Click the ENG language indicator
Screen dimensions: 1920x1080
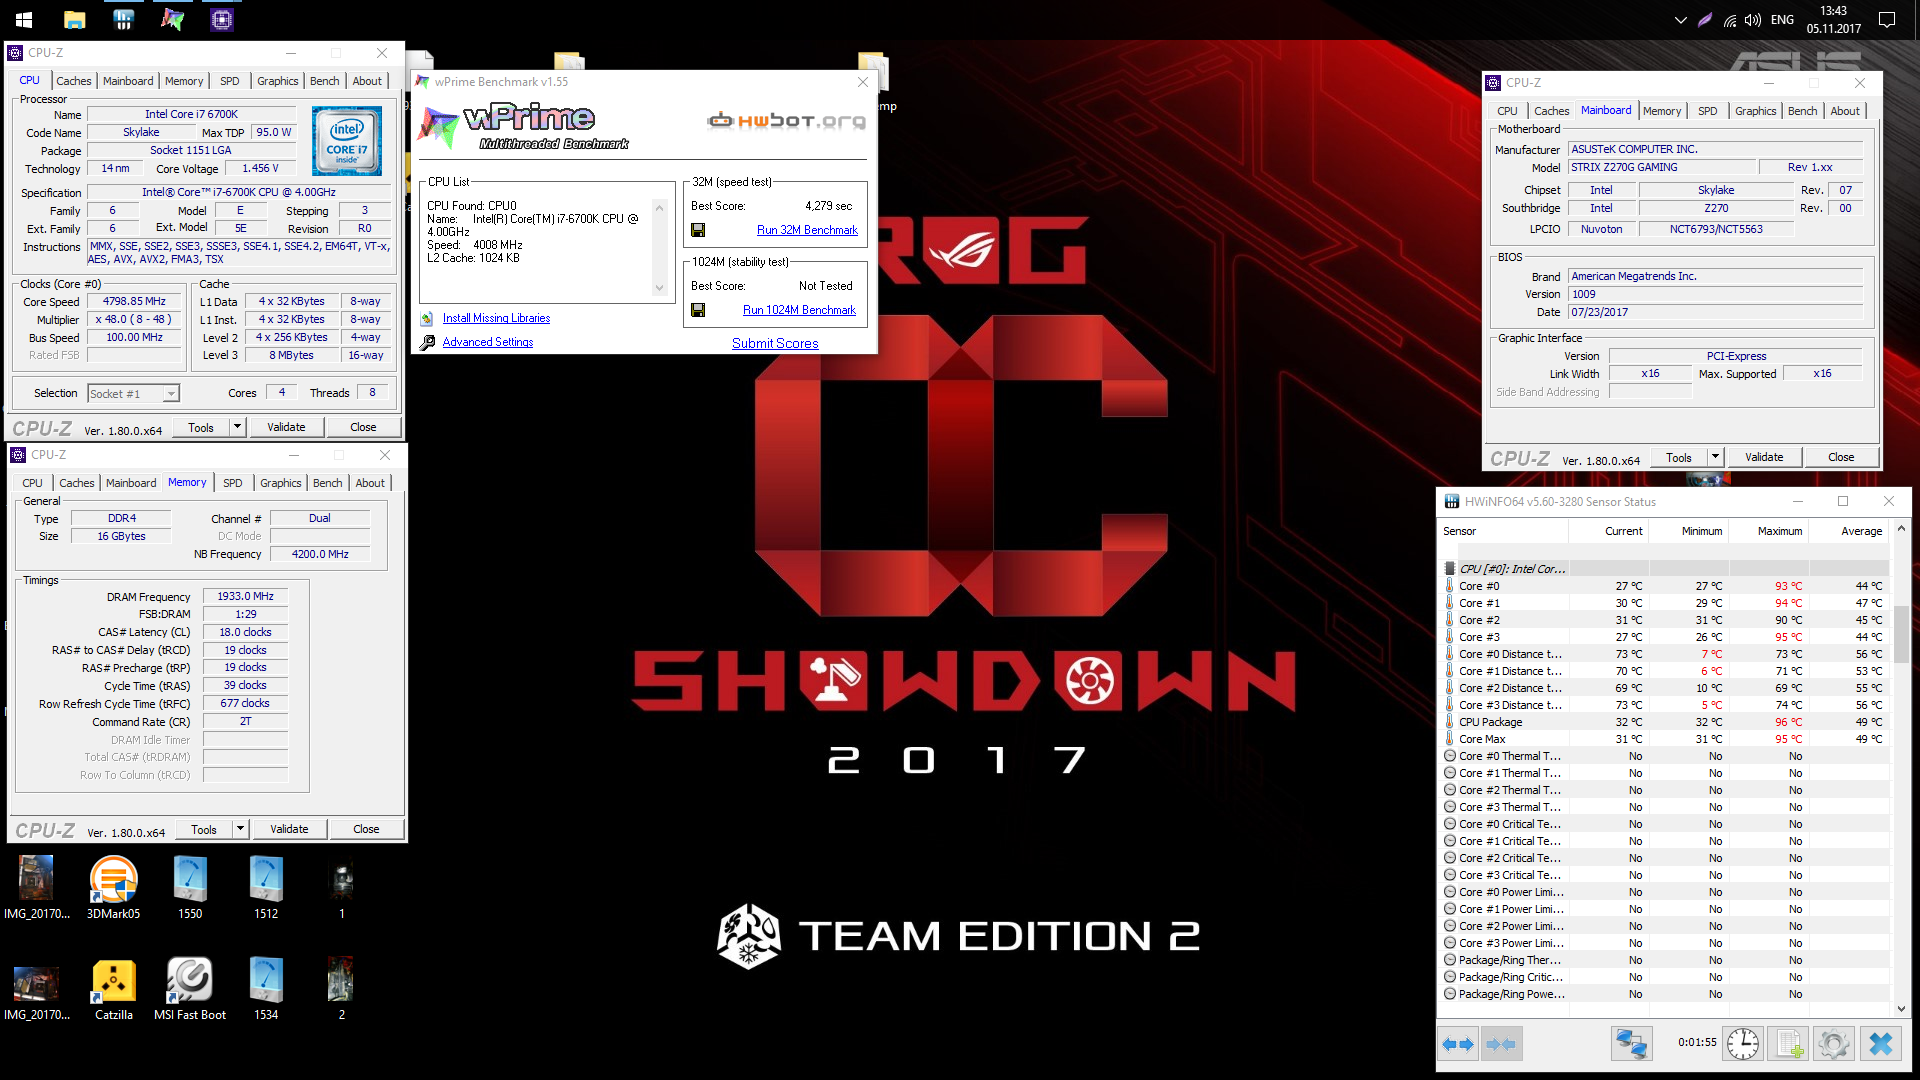[x=1782, y=20]
